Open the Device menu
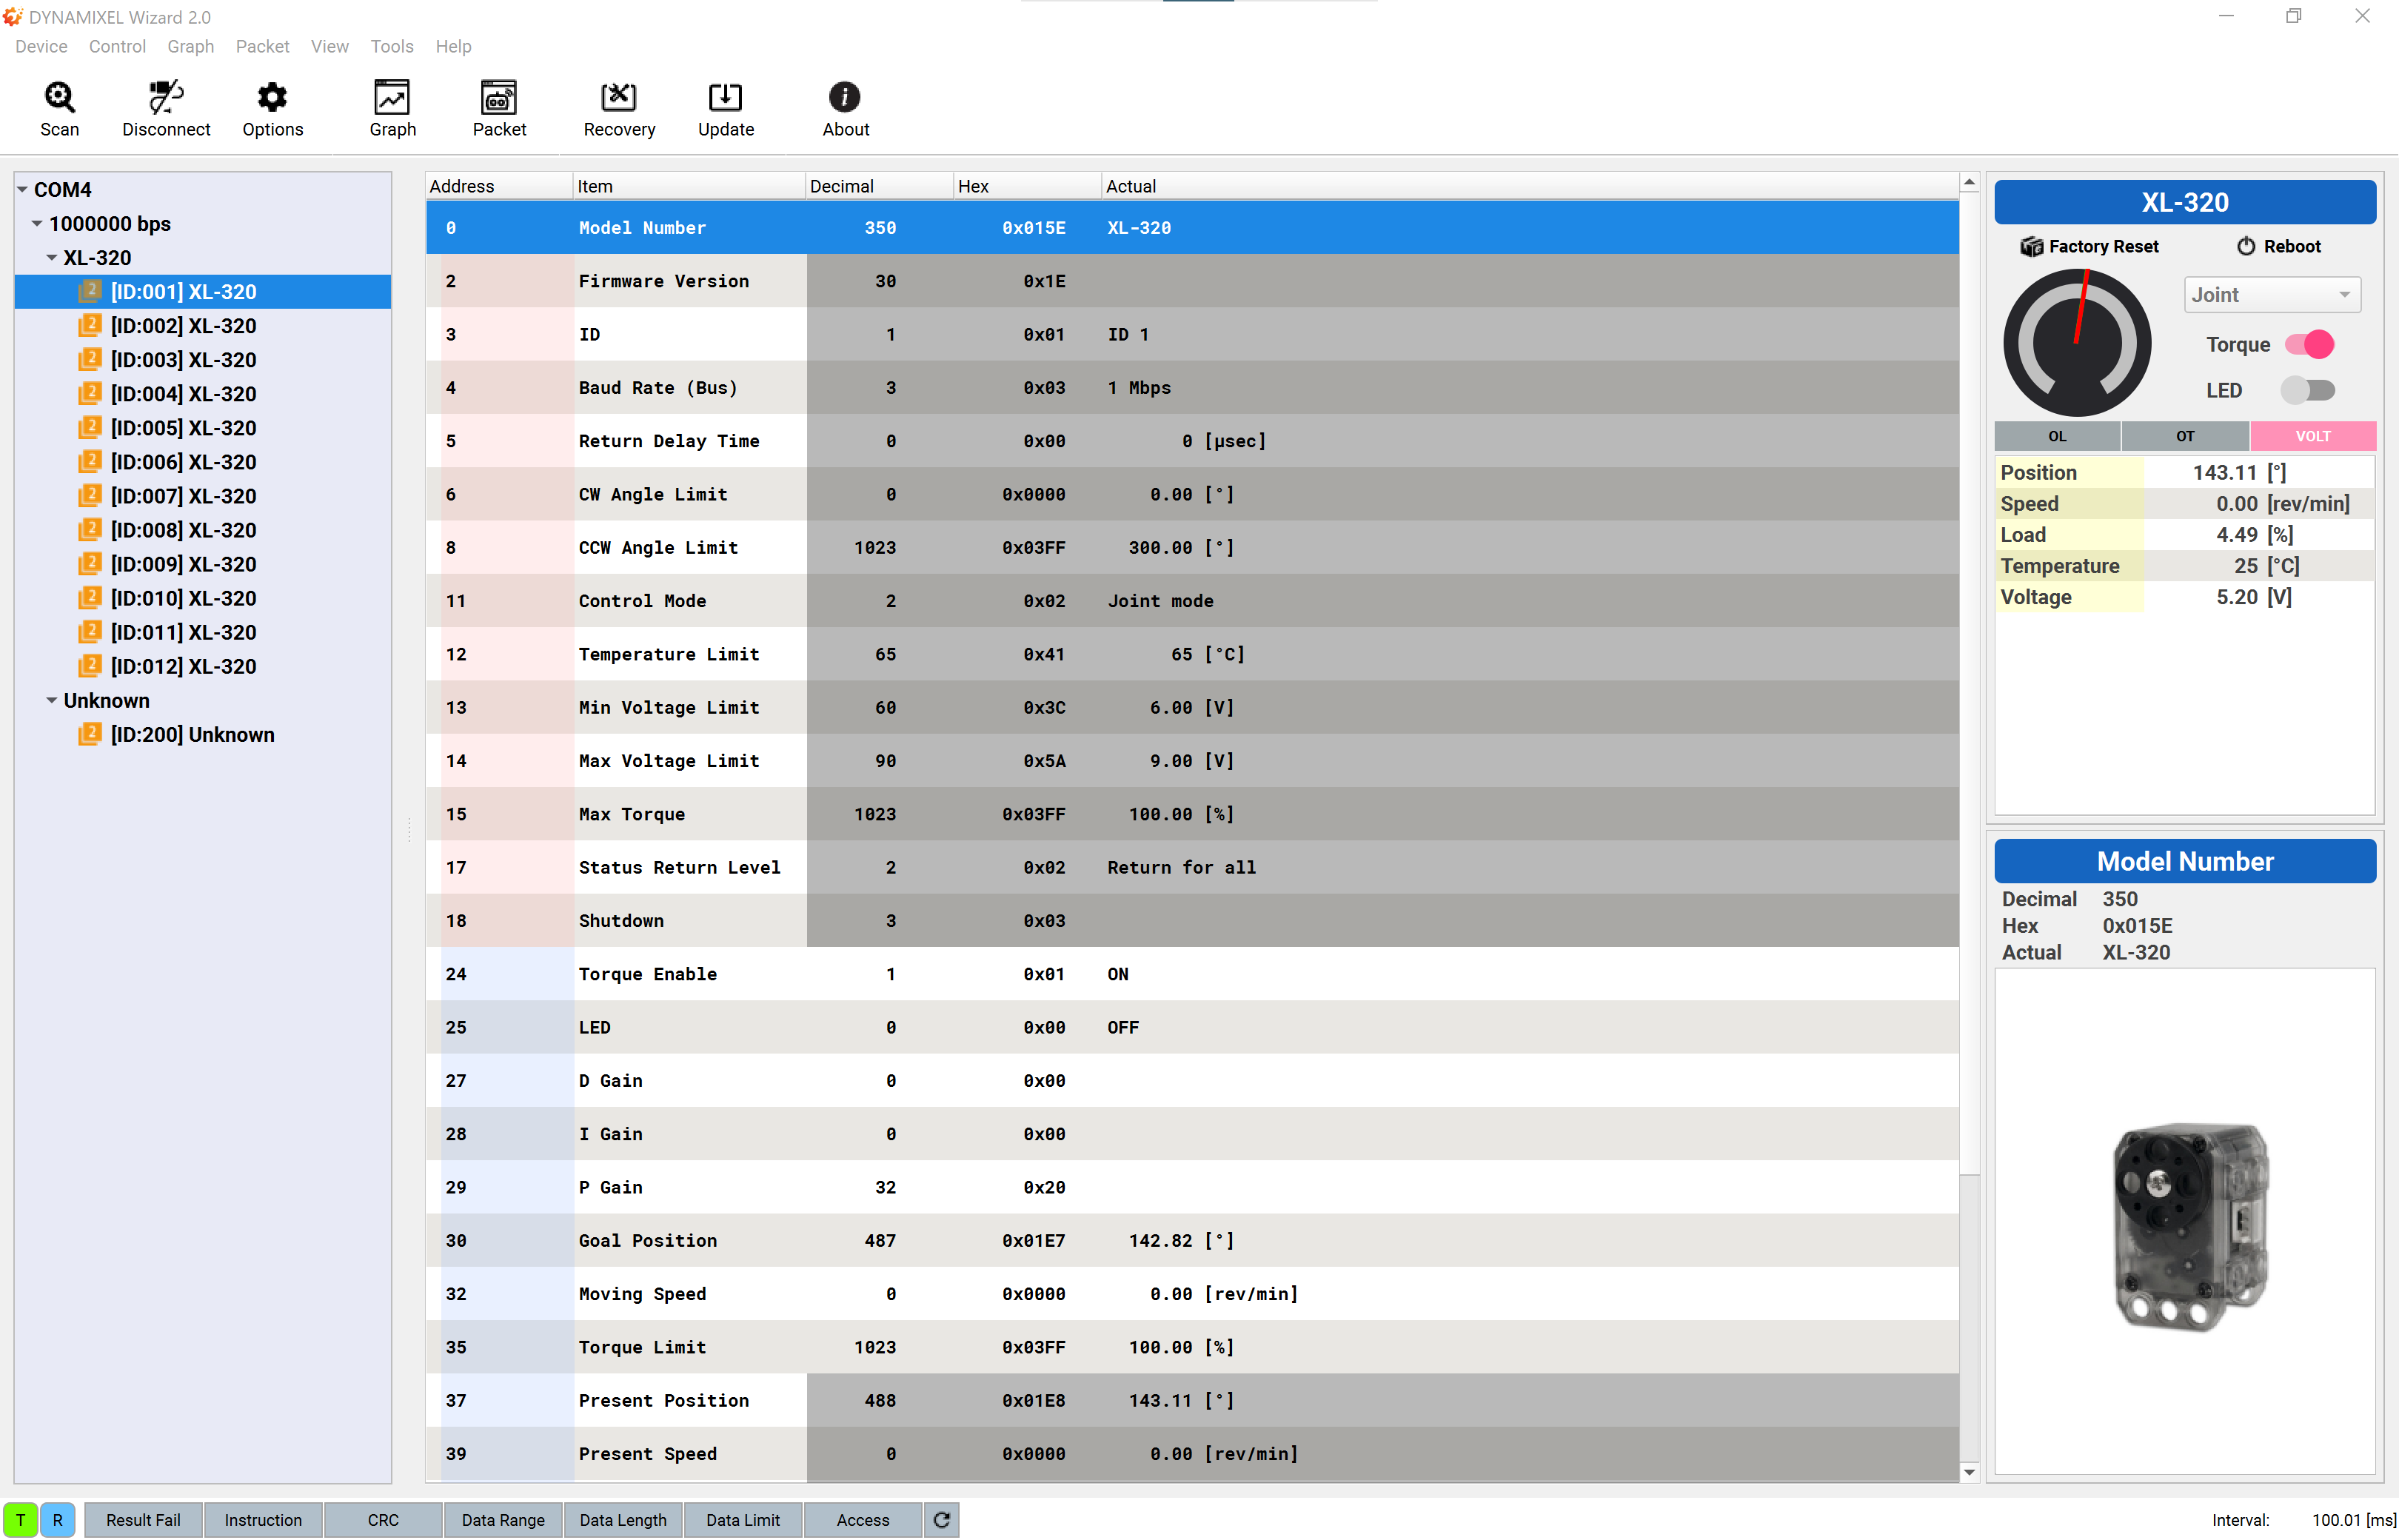2399x1540 pixels. [41, 46]
